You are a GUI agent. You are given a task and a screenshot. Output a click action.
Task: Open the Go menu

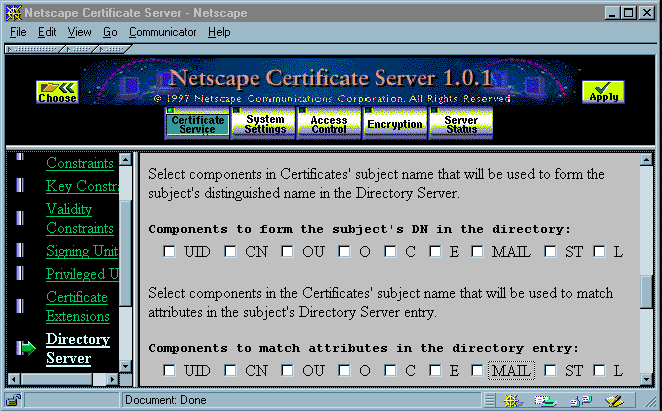110,32
